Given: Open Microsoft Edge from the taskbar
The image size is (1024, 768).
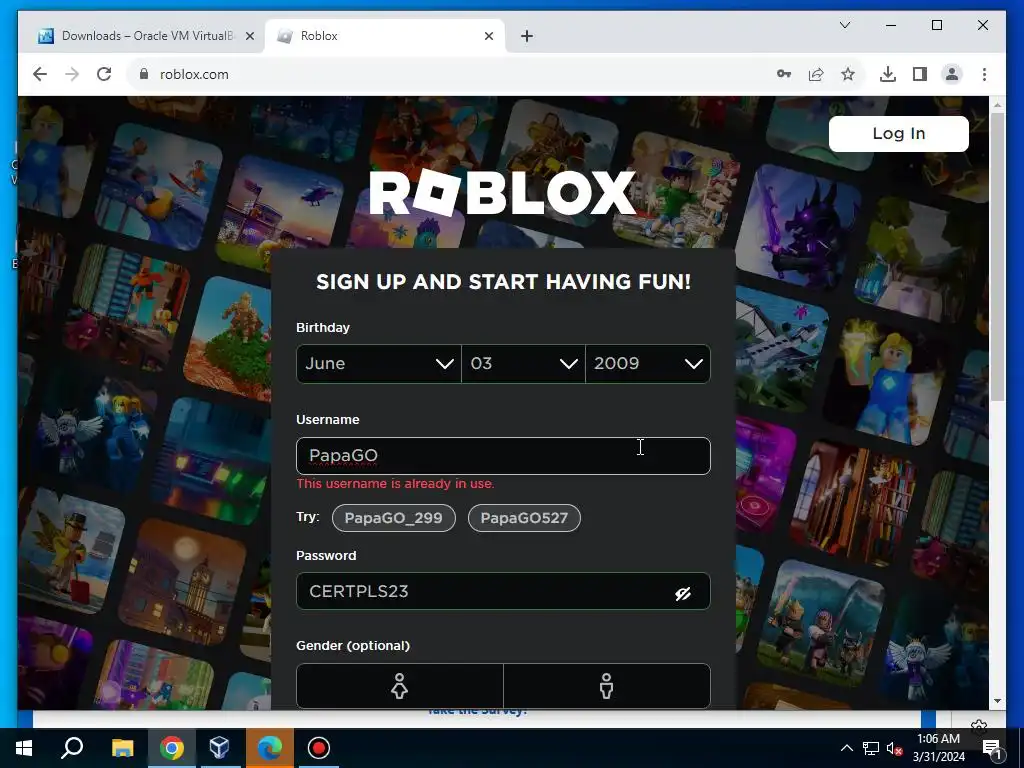Looking at the screenshot, I should (269, 748).
